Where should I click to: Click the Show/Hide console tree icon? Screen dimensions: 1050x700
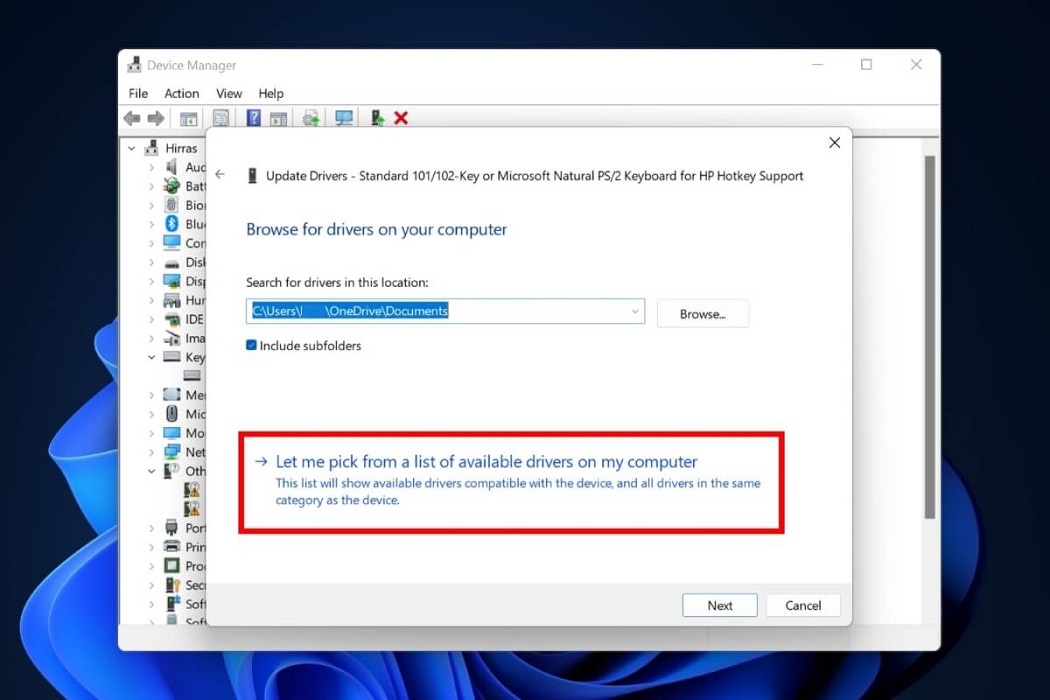(x=187, y=117)
